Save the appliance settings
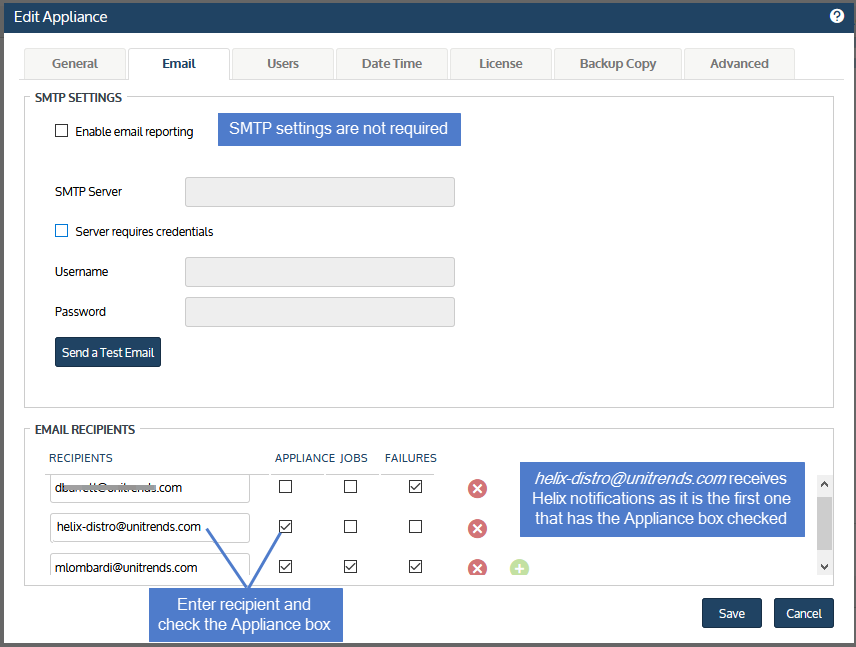The height and width of the screenshot is (647, 856). coord(731,613)
